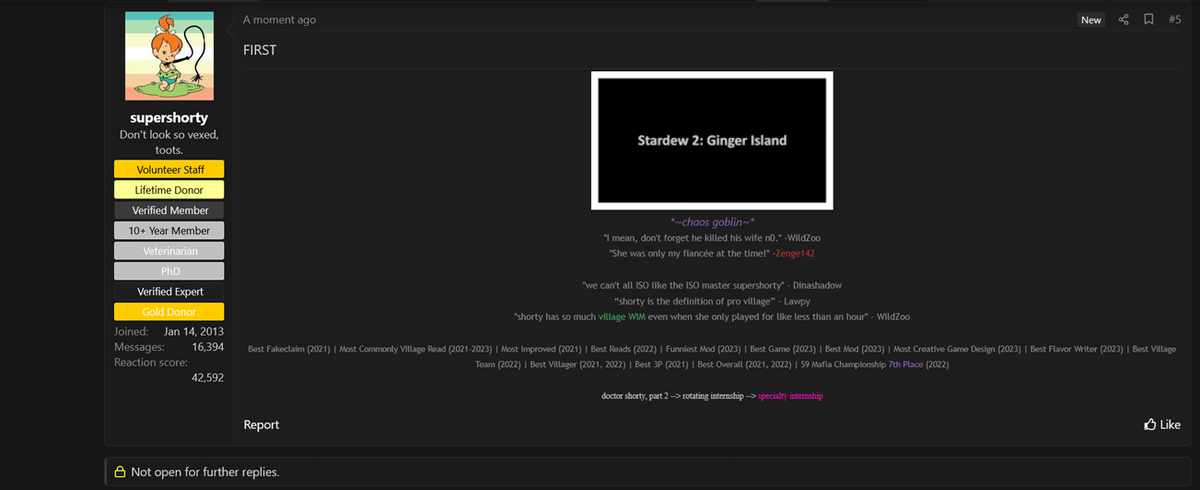Click the Verified Expert badge
This screenshot has width=1200, height=490.
point(169,292)
